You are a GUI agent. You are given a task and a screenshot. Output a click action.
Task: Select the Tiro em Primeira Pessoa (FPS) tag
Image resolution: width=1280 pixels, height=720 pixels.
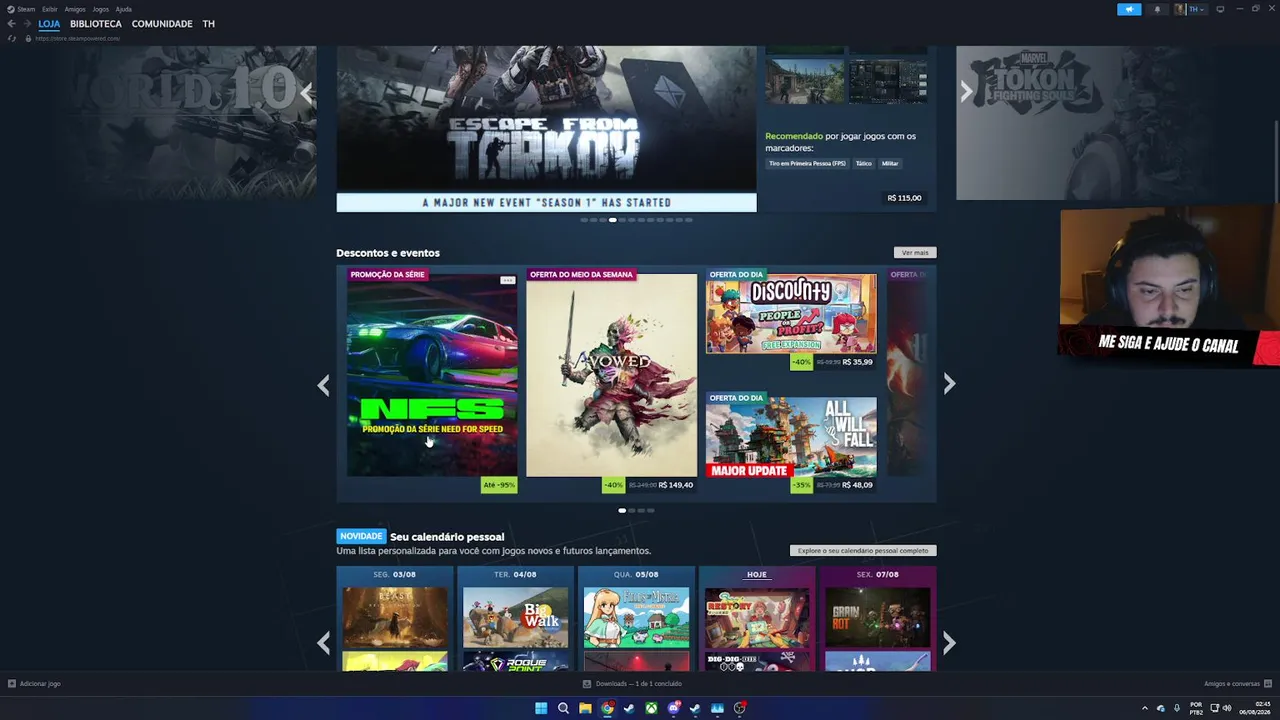click(x=807, y=163)
